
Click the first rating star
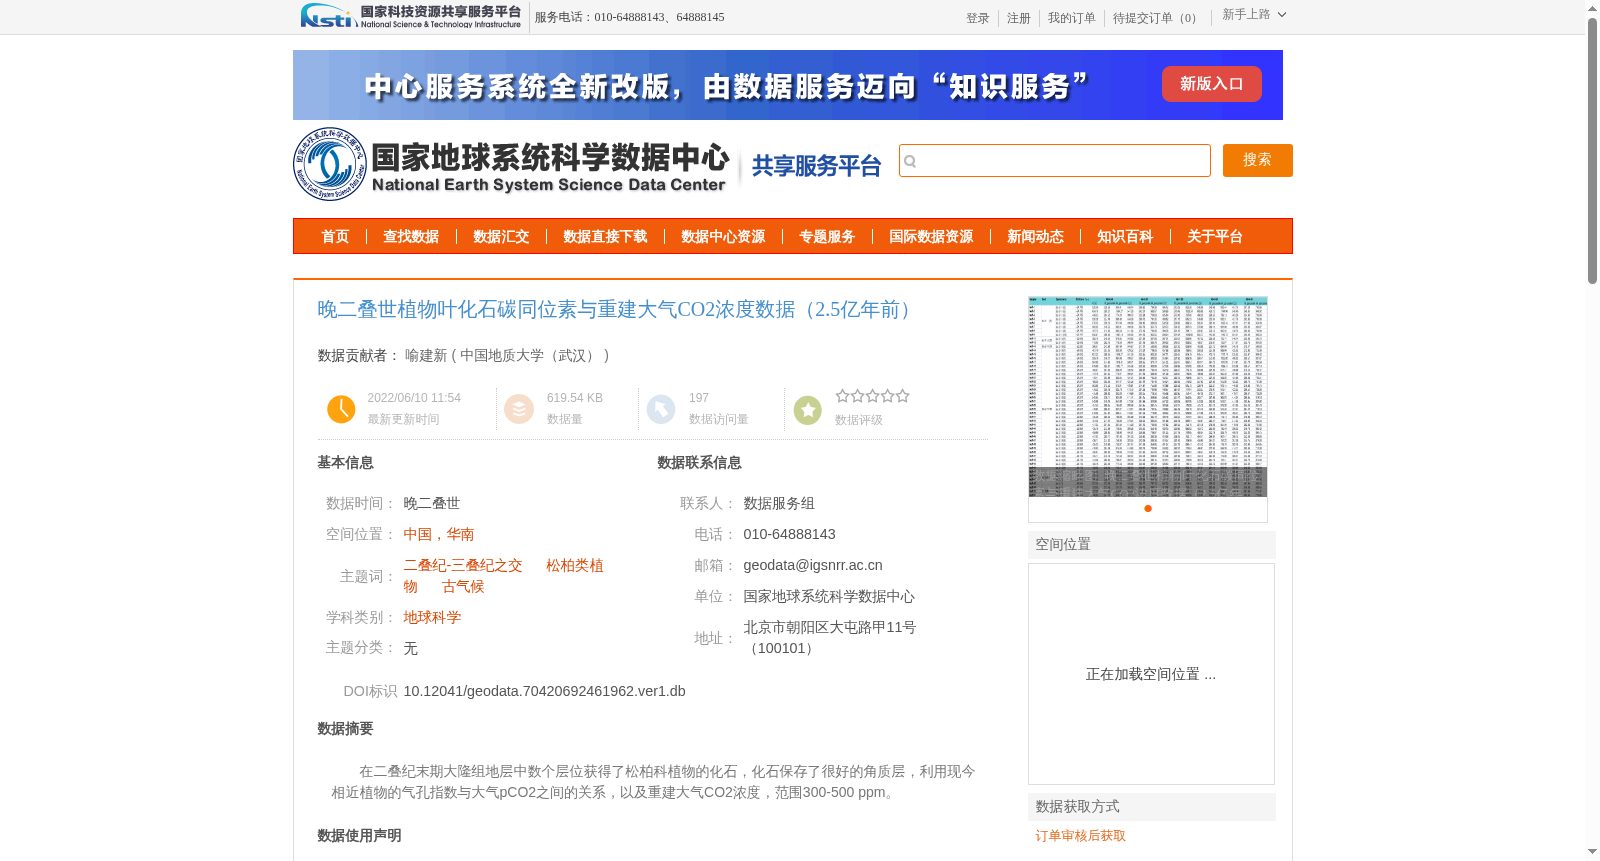[842, 396]
